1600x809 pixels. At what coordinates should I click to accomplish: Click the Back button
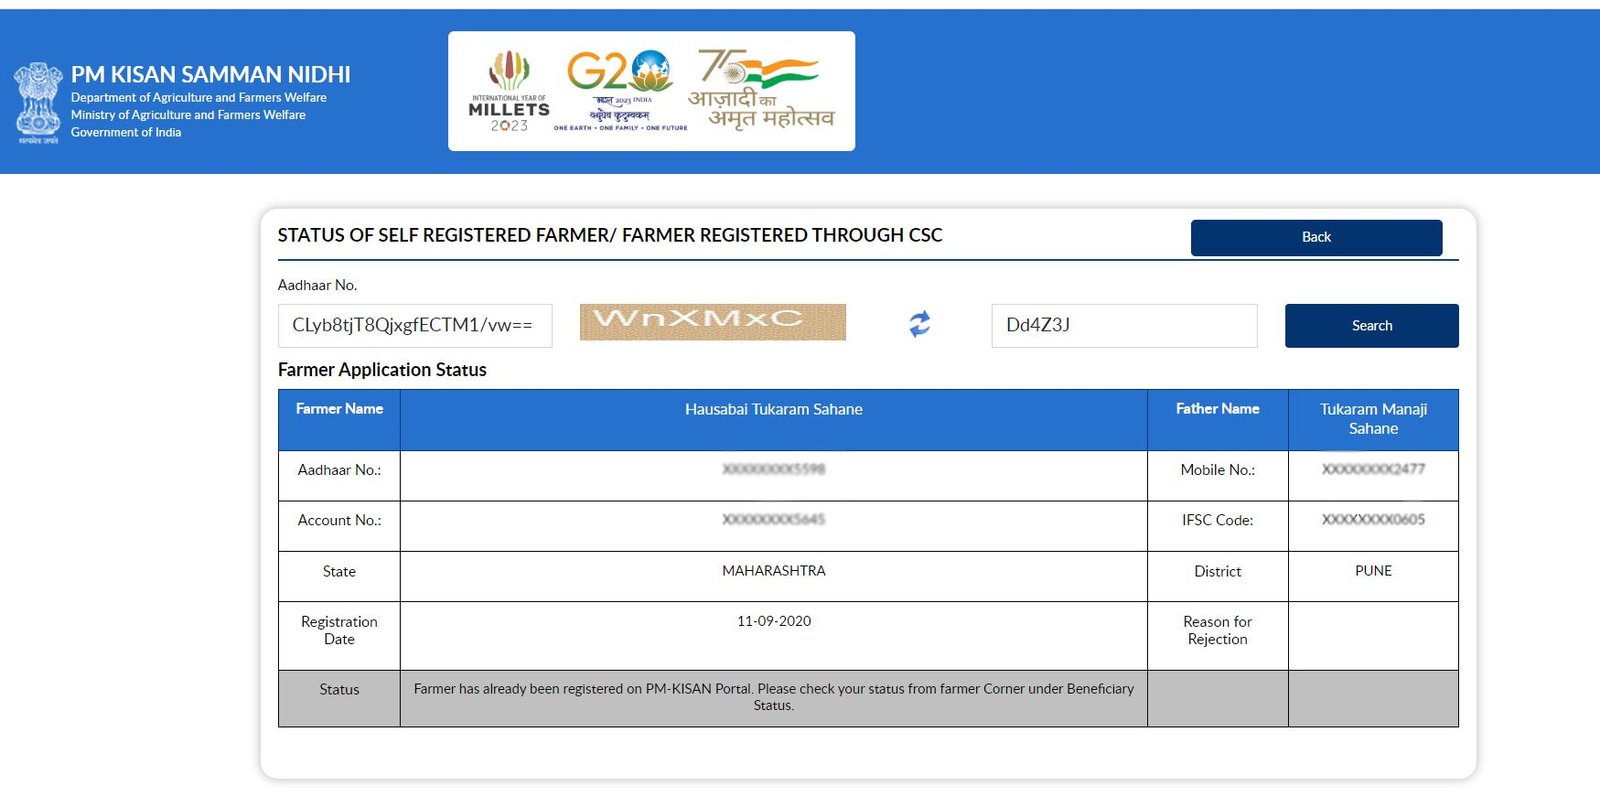(1316, 237)
